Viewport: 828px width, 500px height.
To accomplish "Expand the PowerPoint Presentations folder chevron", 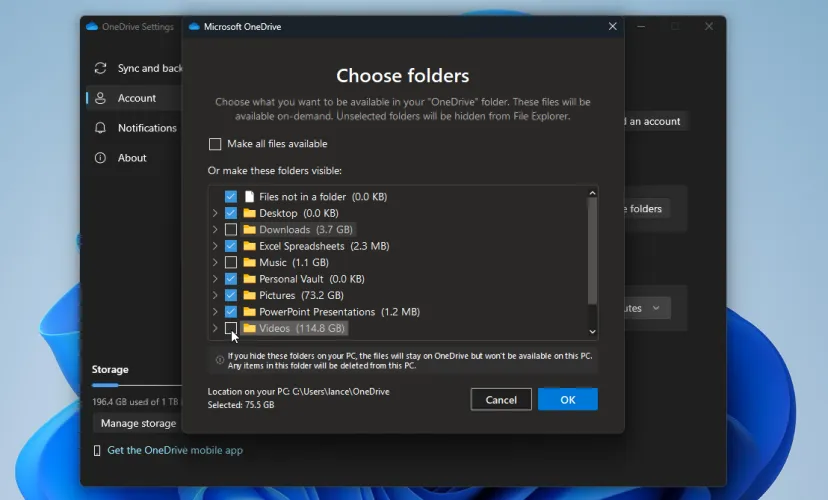I will (x=215, y=312).
